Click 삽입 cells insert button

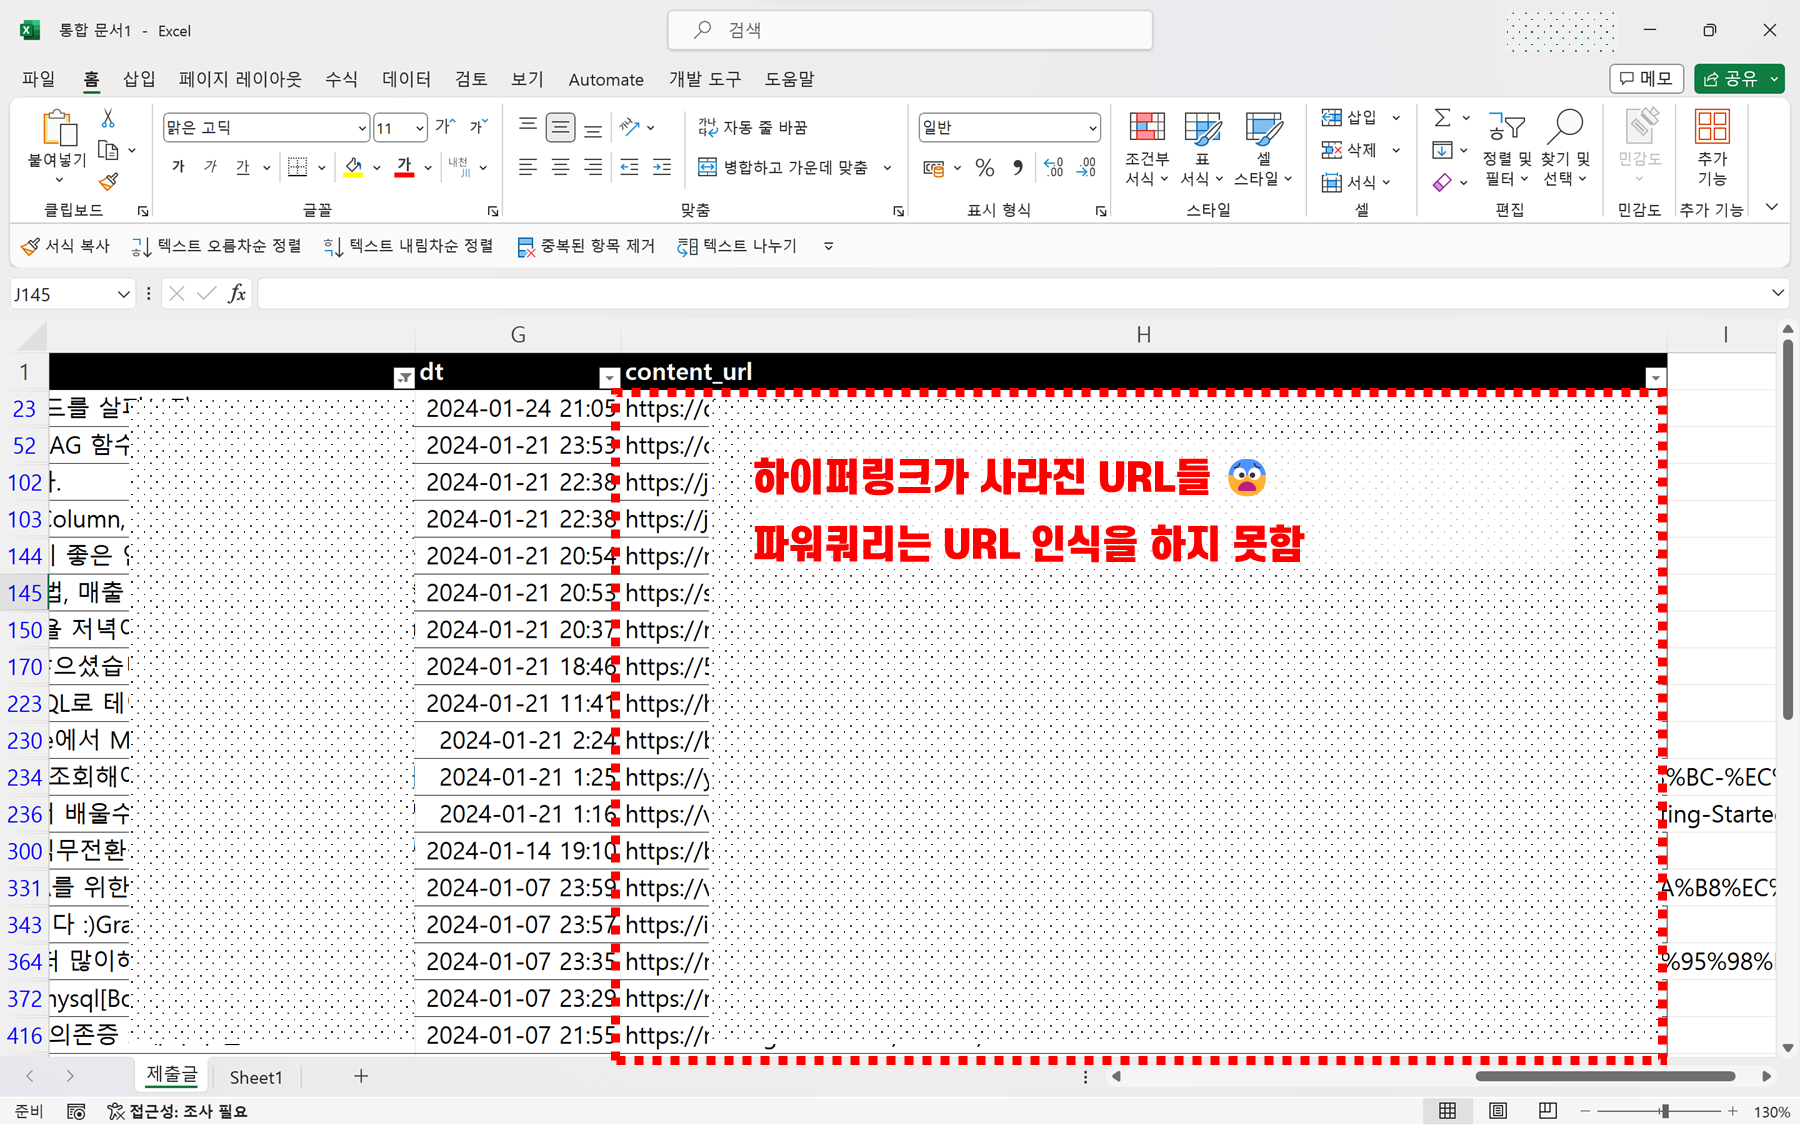[1349, 118]
